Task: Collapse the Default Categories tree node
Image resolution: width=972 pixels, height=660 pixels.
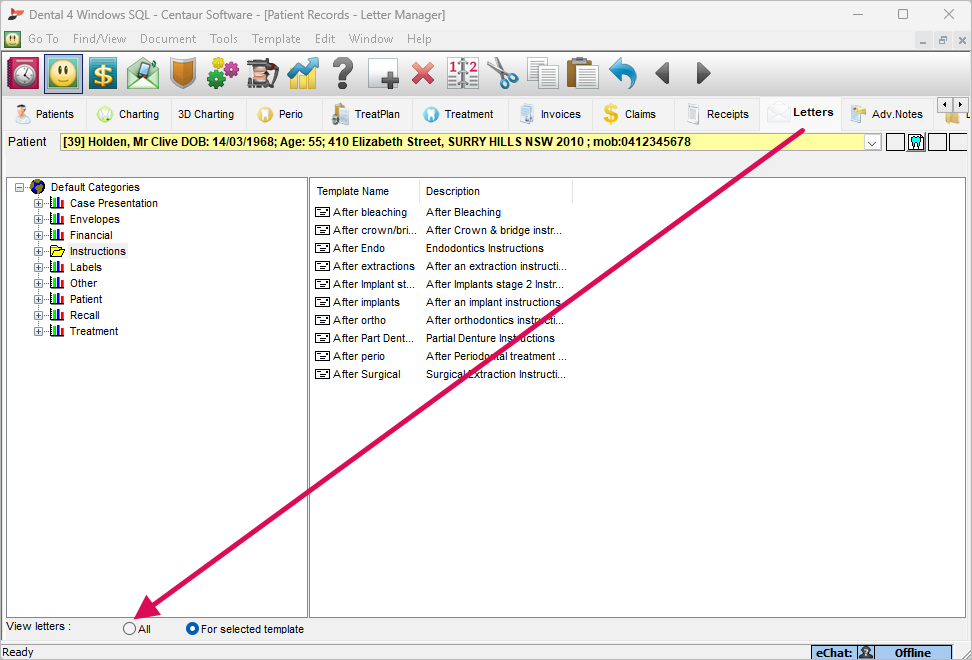Action: 20,187
